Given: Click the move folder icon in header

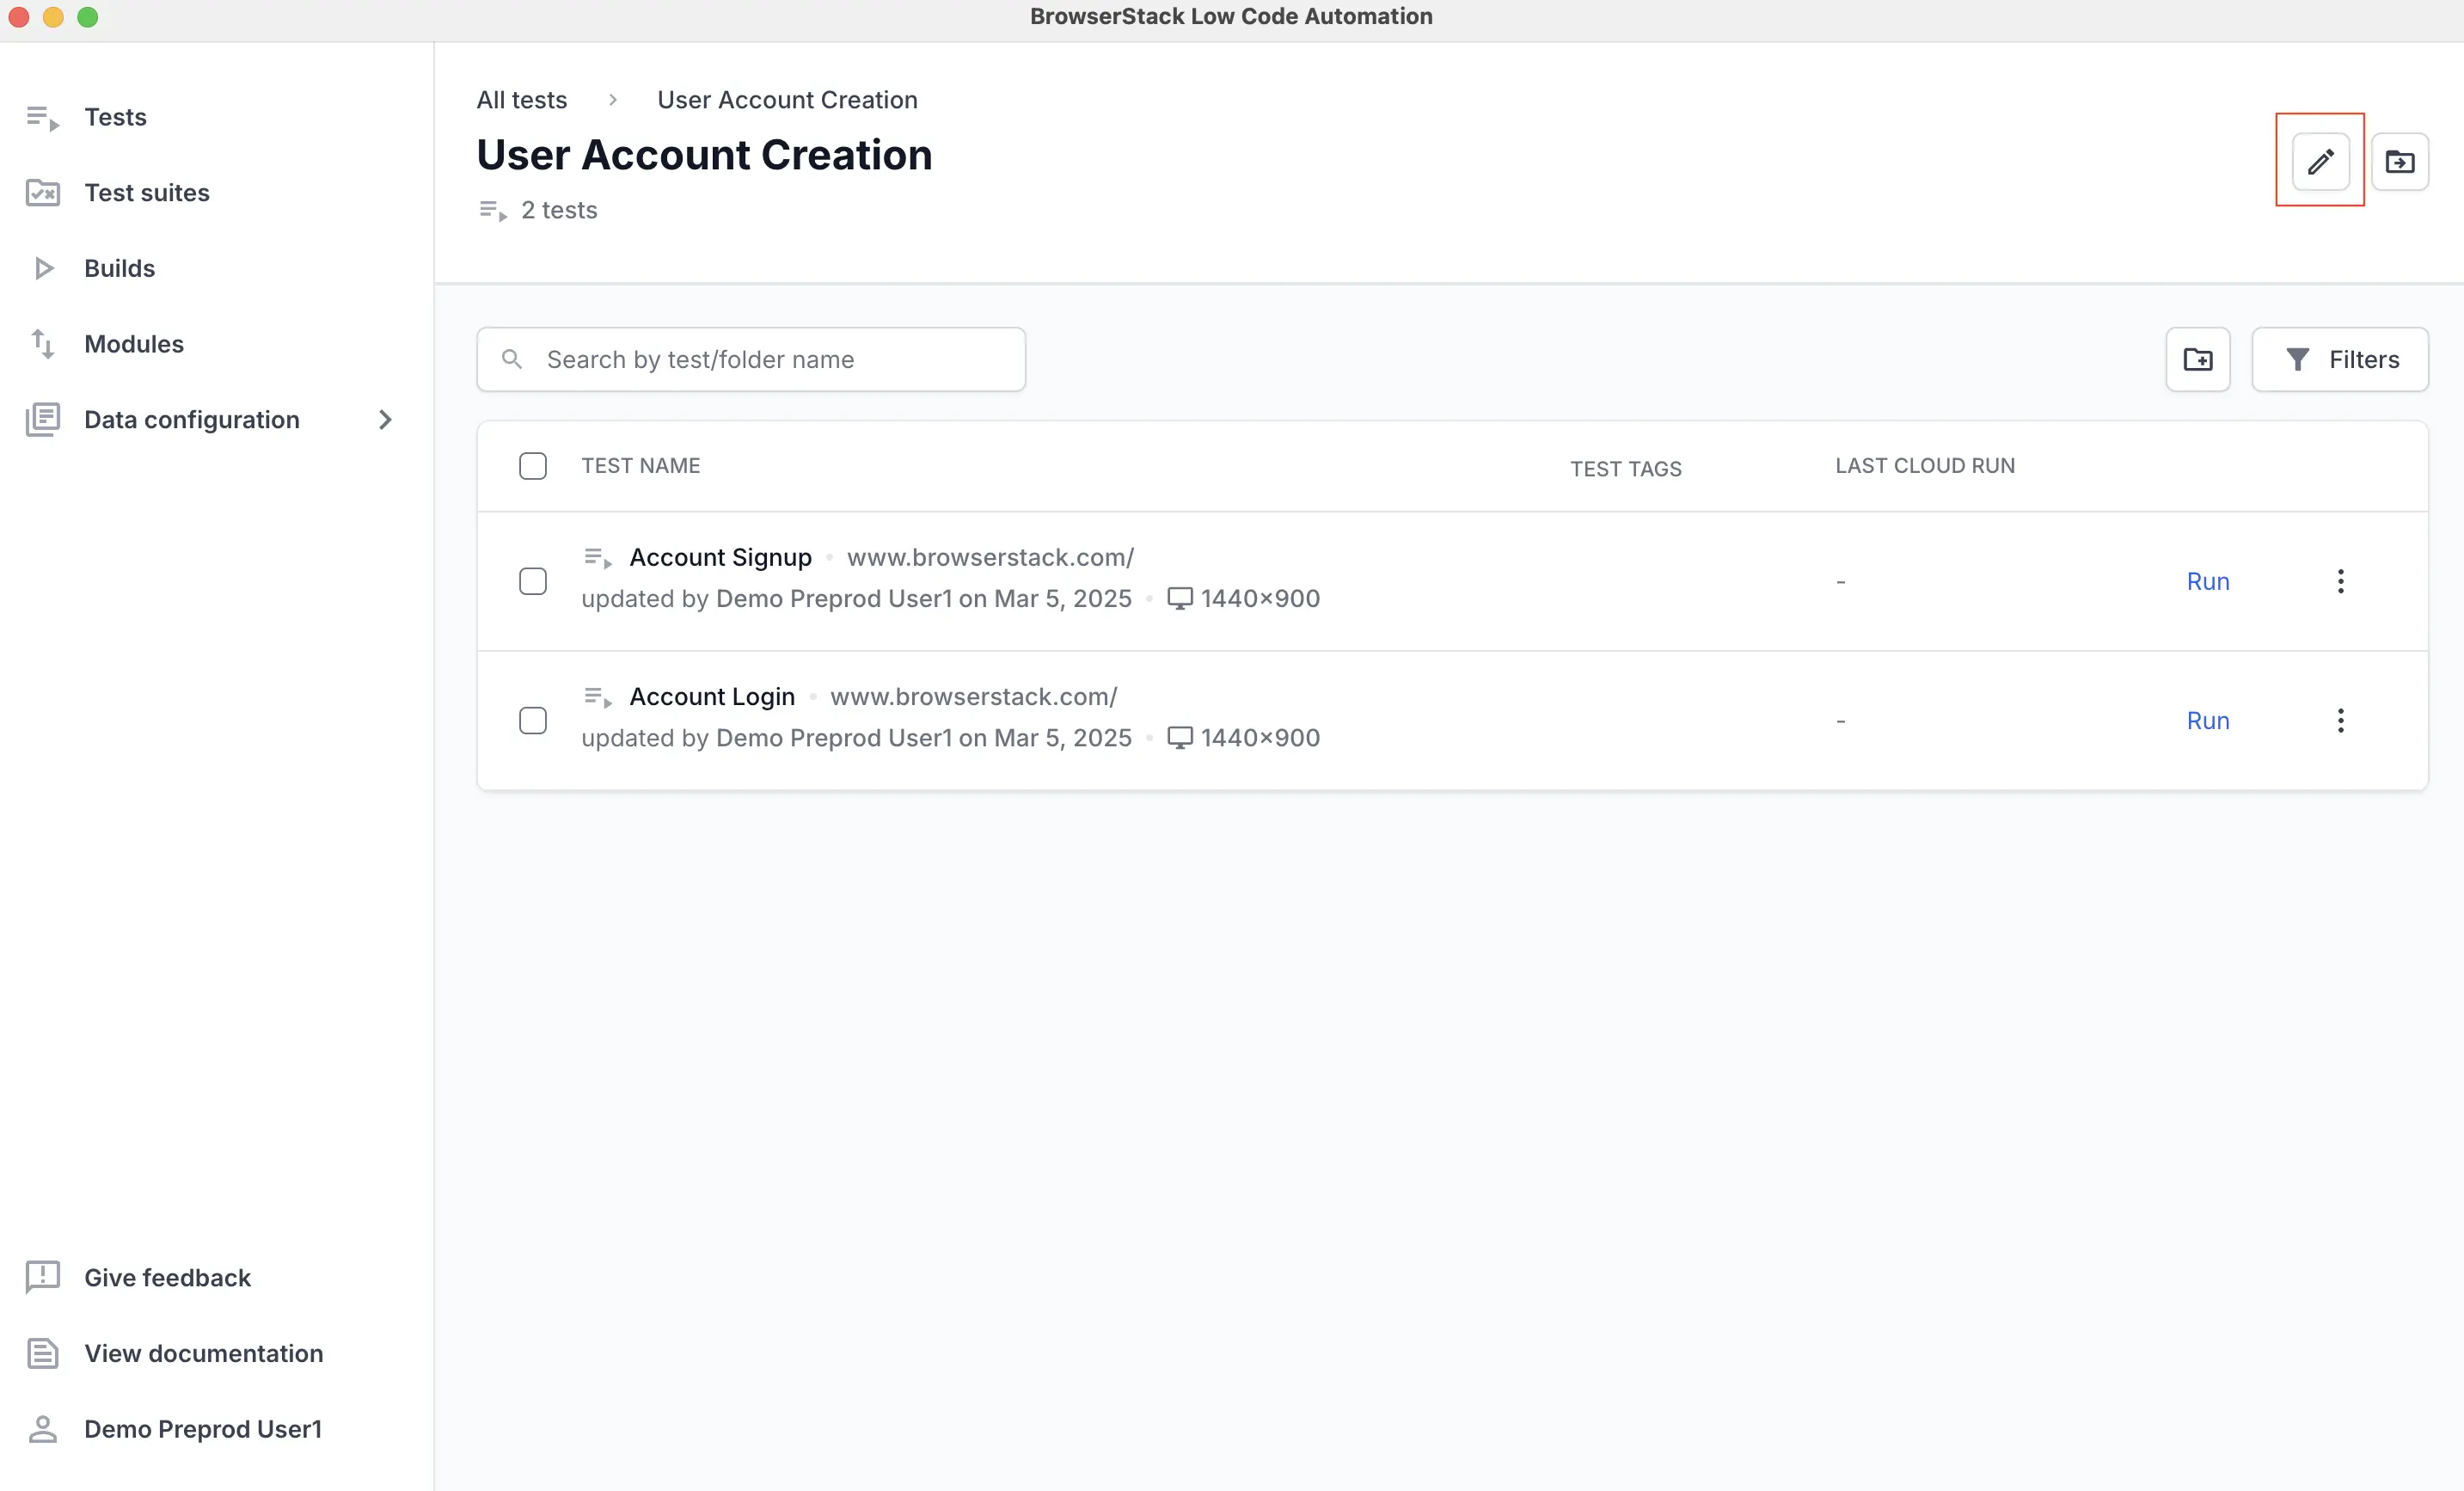Looking at the screenshot, I should (x=2399, y=161).
